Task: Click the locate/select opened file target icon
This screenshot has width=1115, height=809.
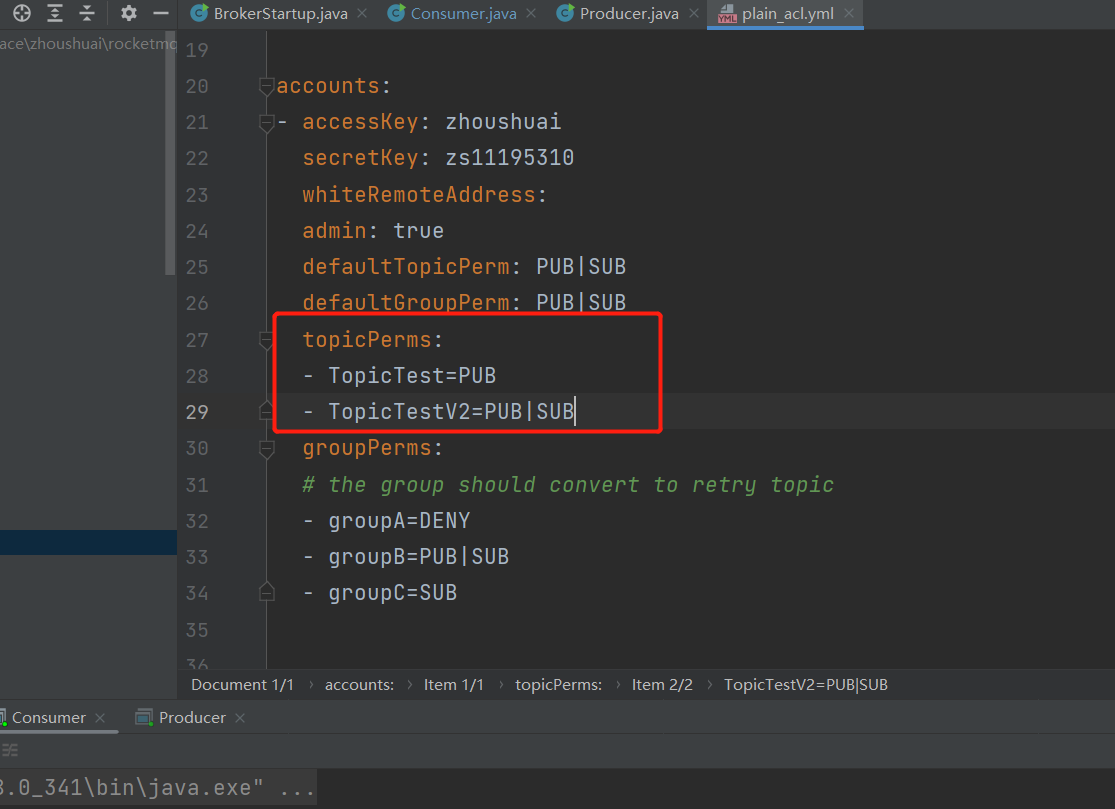Action: 22,13
